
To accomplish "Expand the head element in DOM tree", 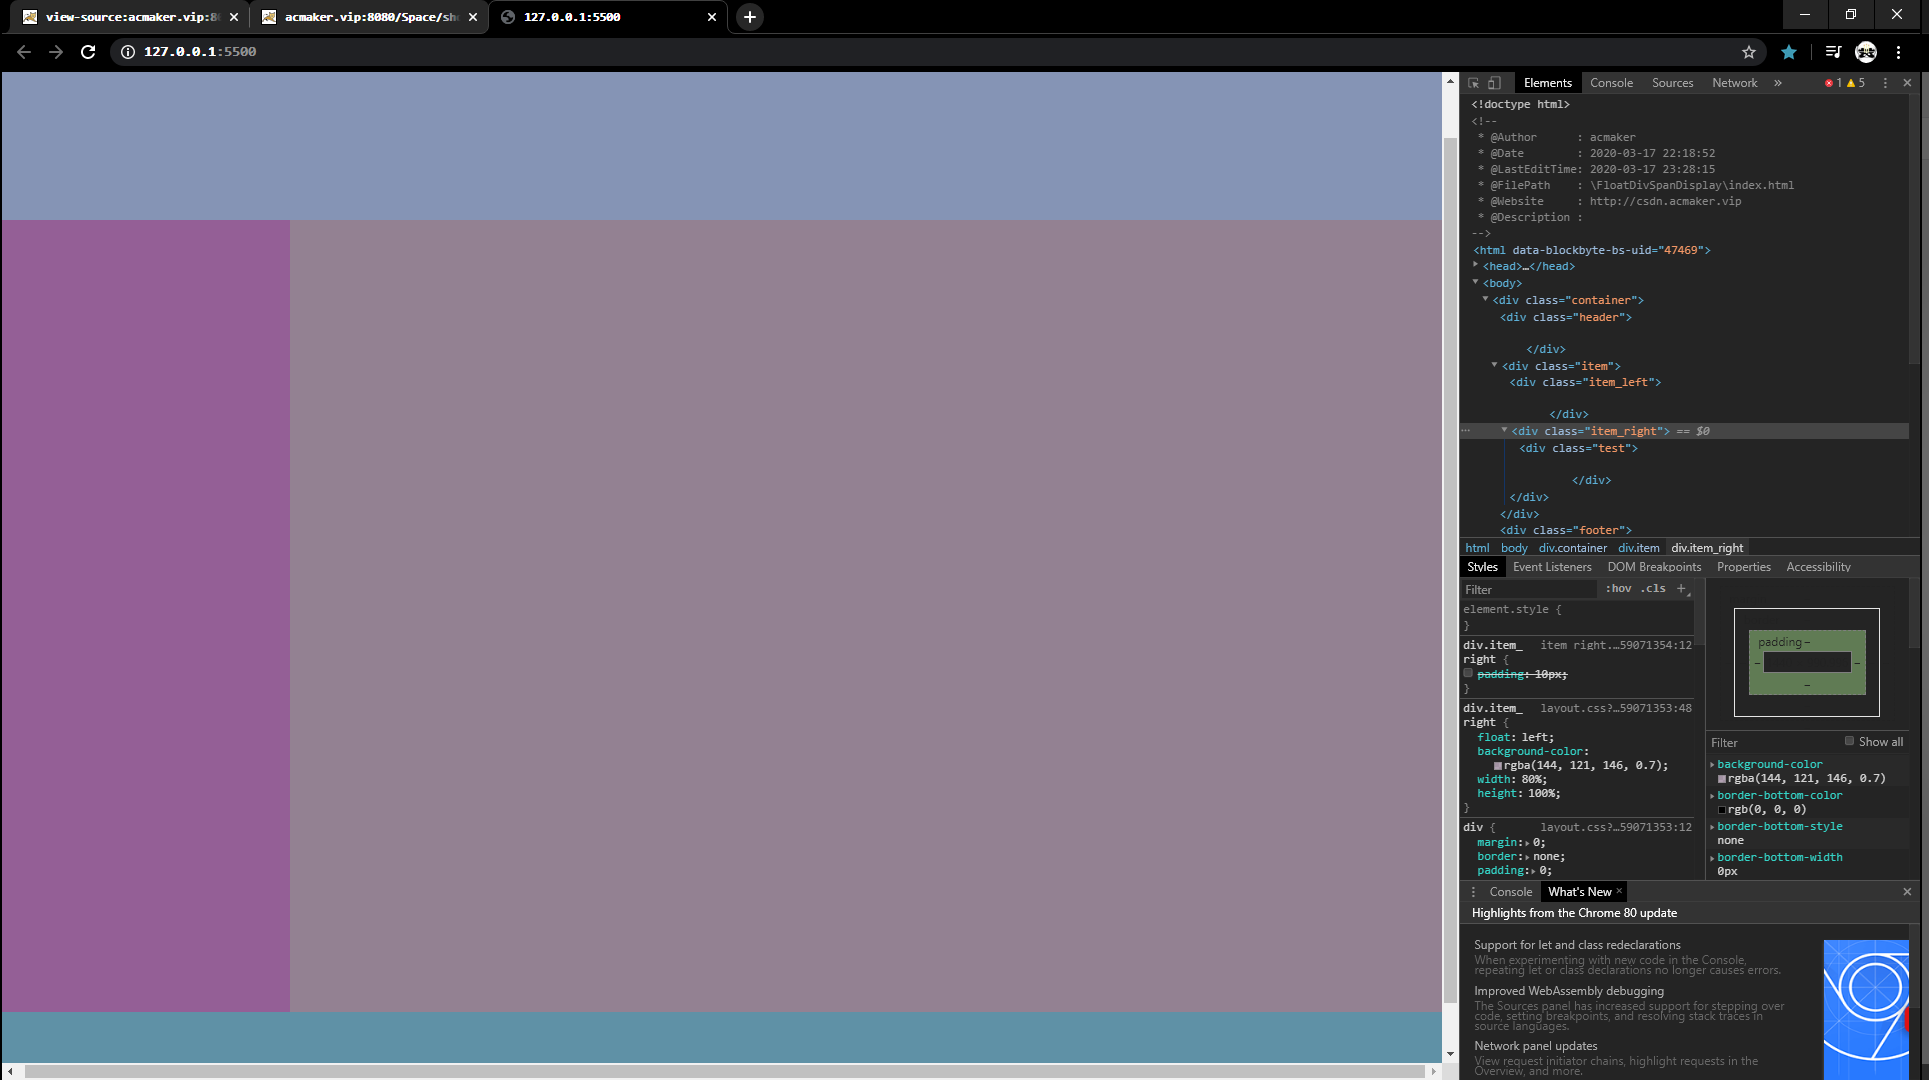I will tap(1476, 265).
